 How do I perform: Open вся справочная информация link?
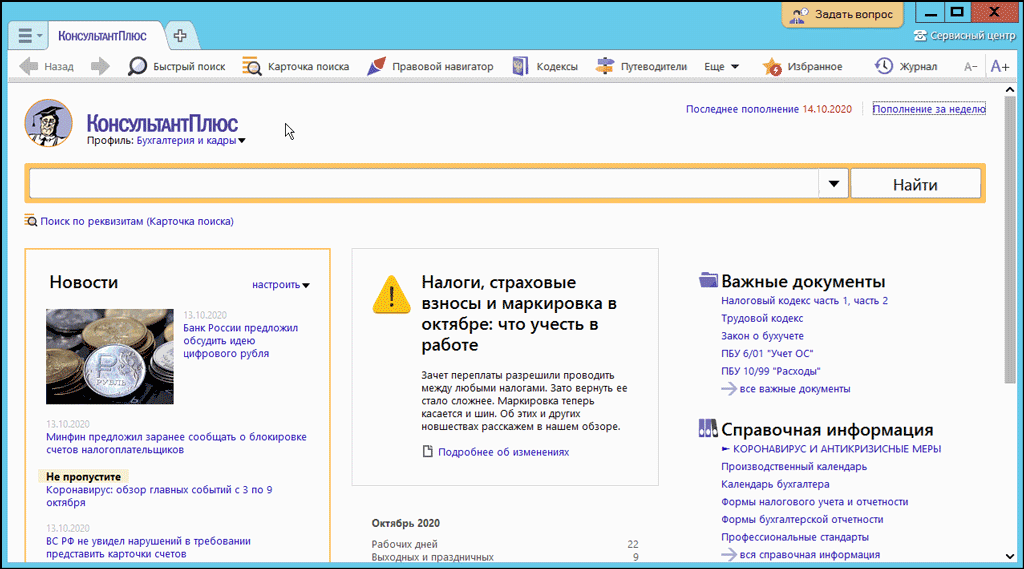[810, 555]
